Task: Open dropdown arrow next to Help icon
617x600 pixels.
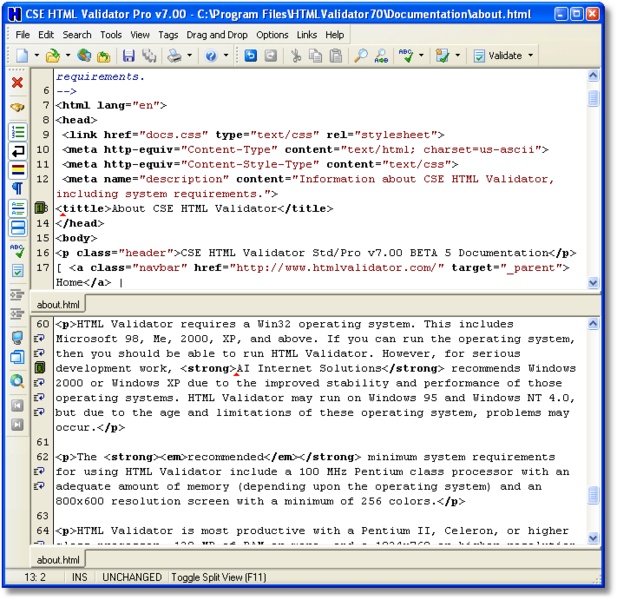Action: pos(226,55)
